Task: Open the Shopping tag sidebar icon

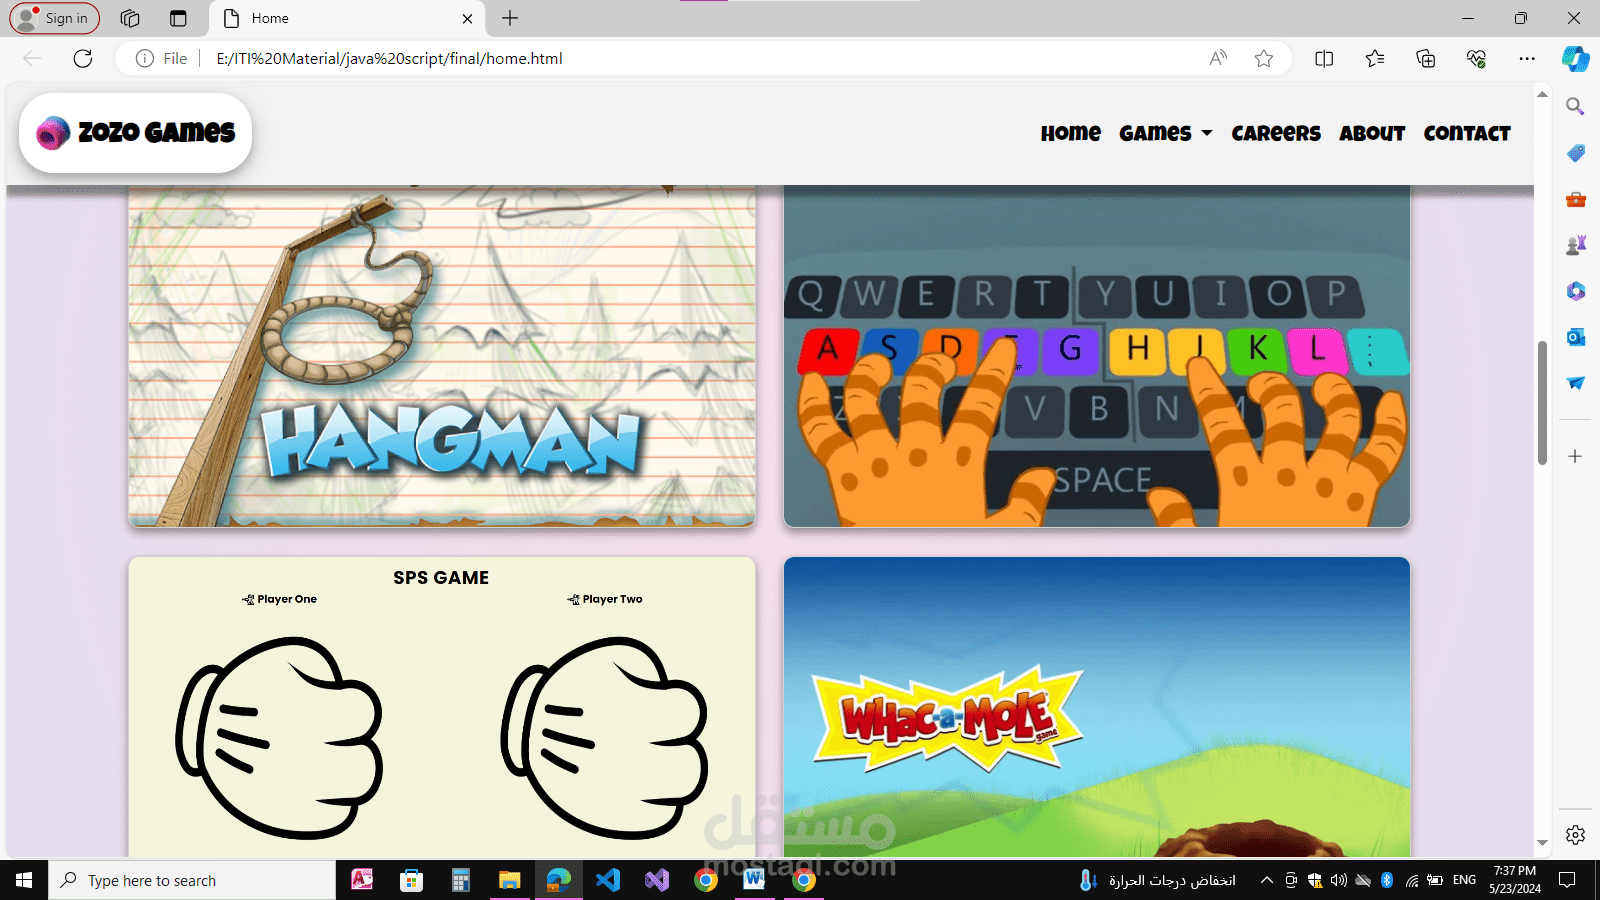Action: click(1575, 153)
